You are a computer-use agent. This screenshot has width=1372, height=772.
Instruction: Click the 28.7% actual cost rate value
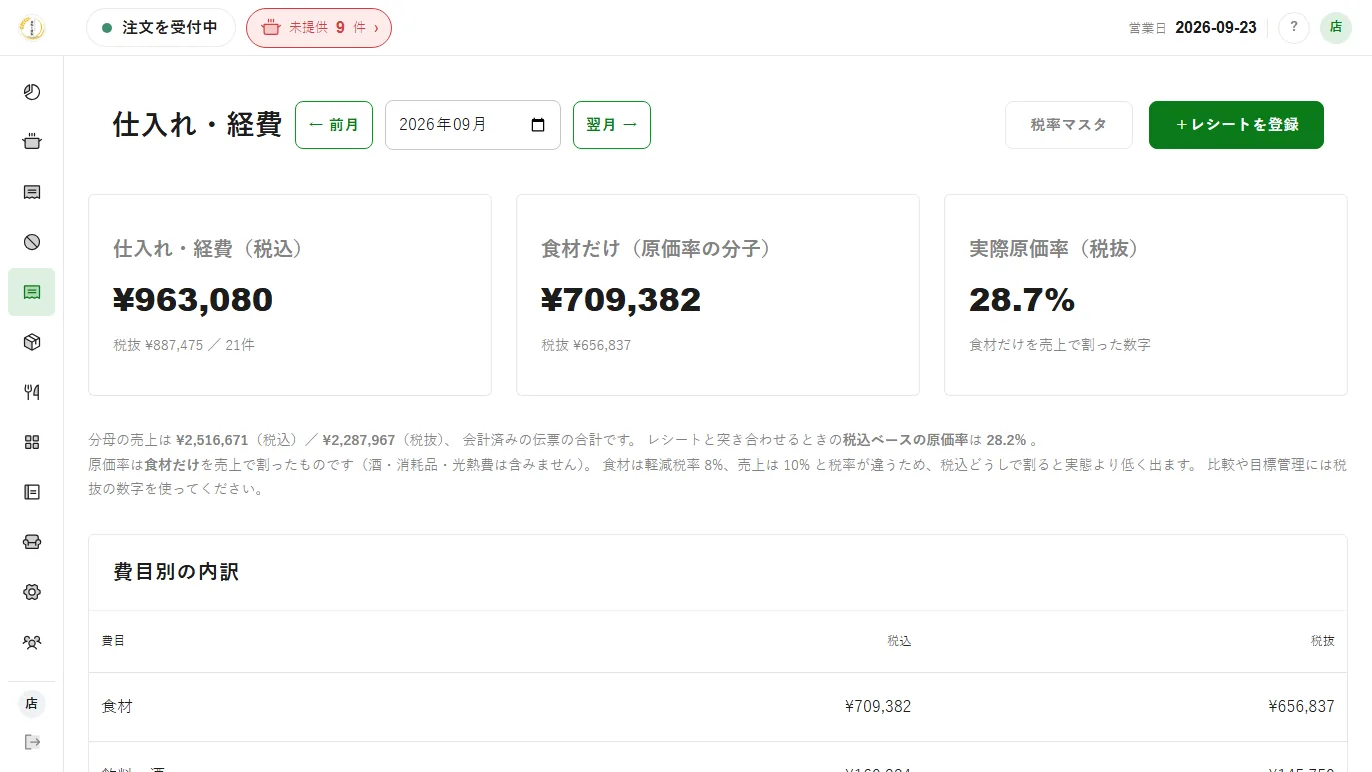coord(1022,300)
